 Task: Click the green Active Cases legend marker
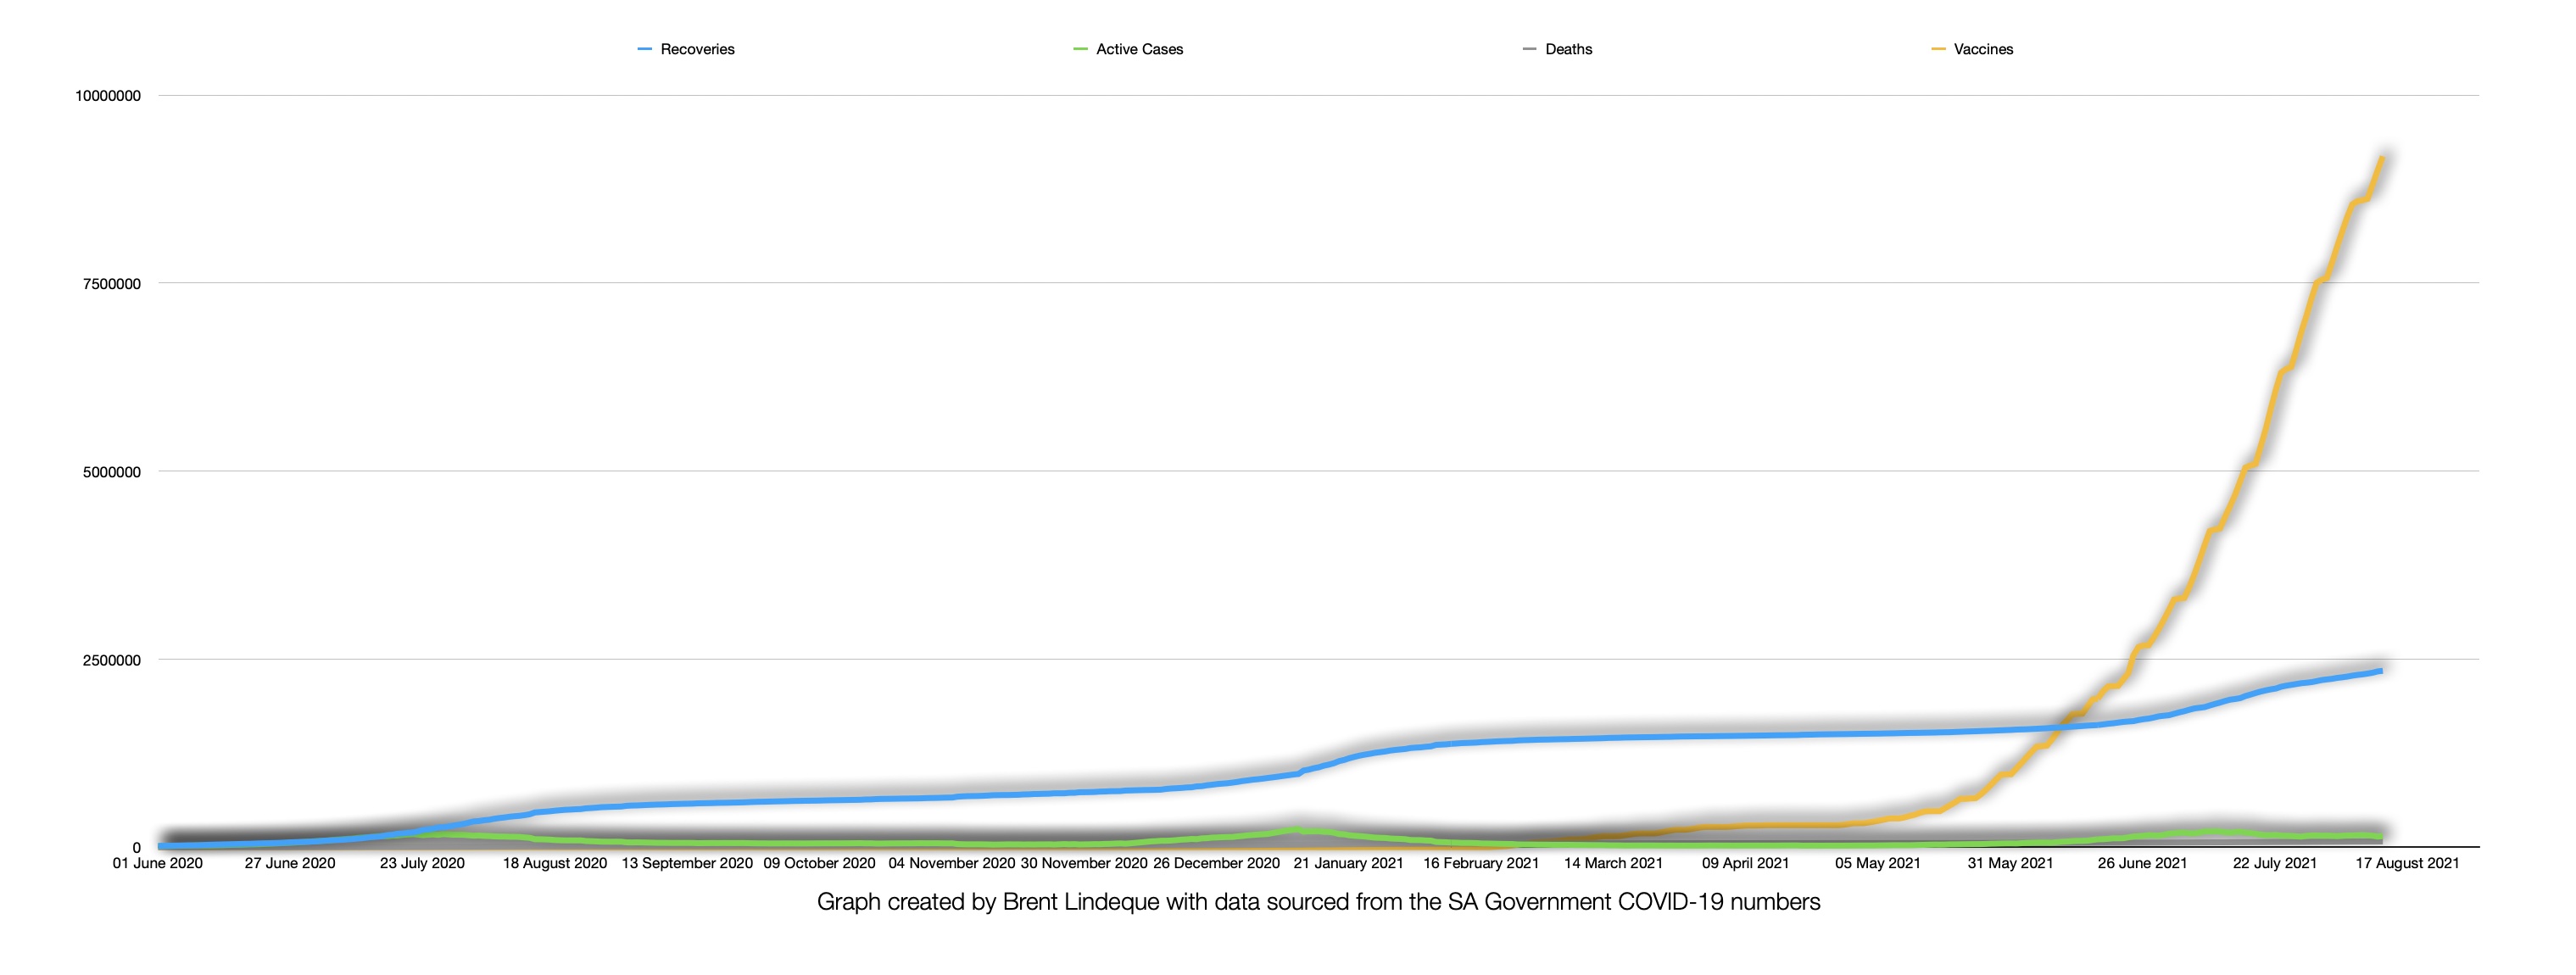[x=1080, y=49]
